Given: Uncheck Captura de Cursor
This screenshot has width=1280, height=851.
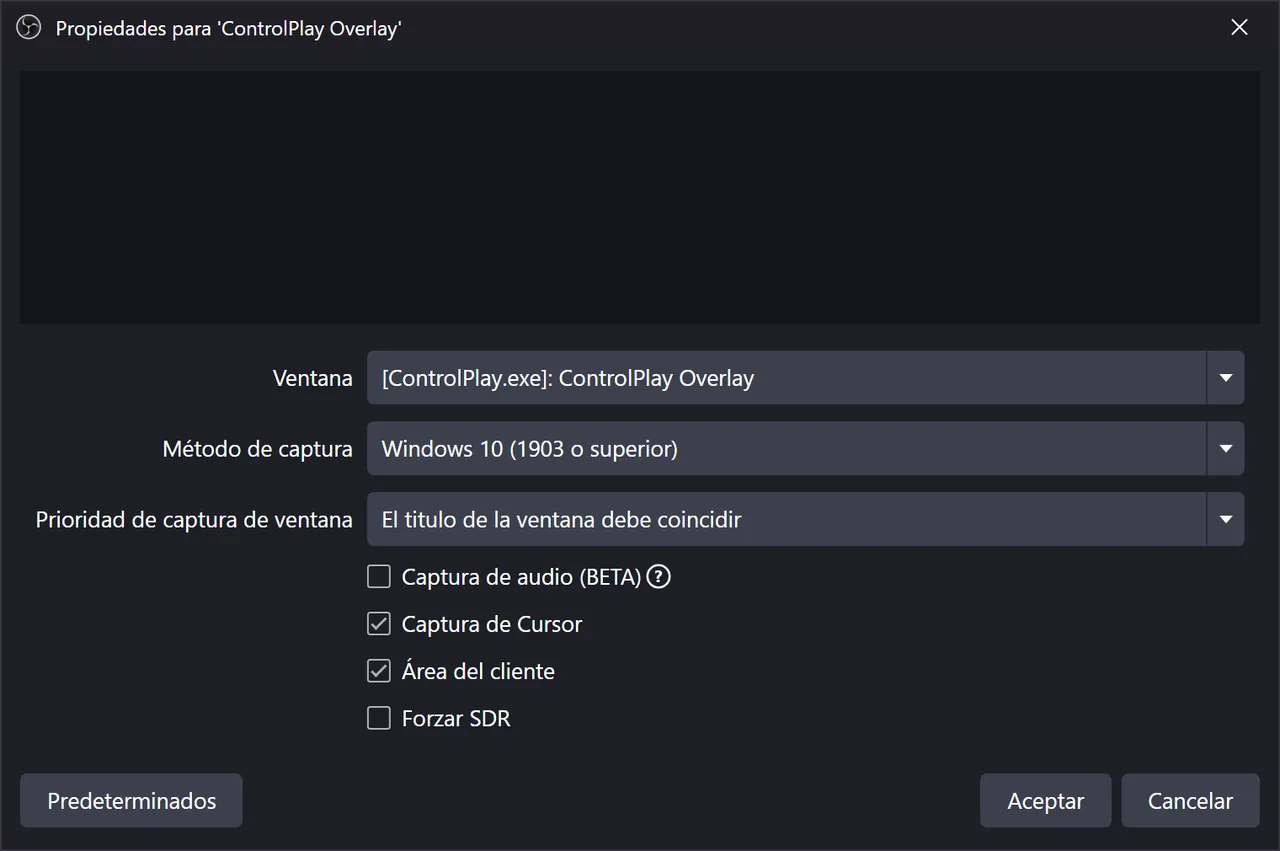Looking at the screenshot, I should [379, 624].
